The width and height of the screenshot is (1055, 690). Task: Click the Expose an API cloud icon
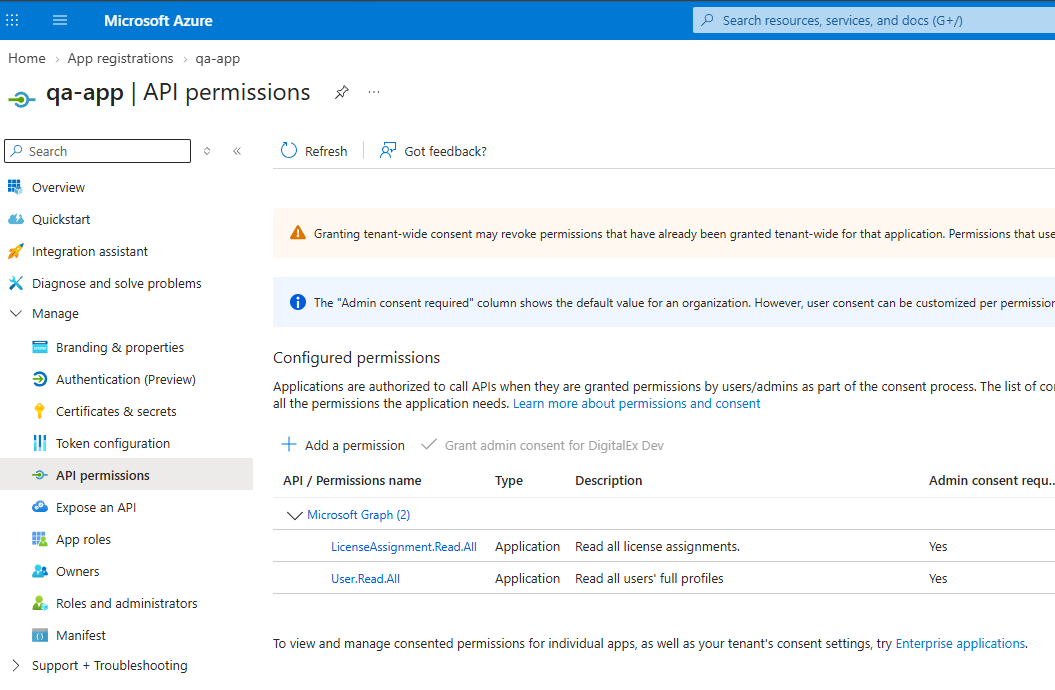[40, 507]
